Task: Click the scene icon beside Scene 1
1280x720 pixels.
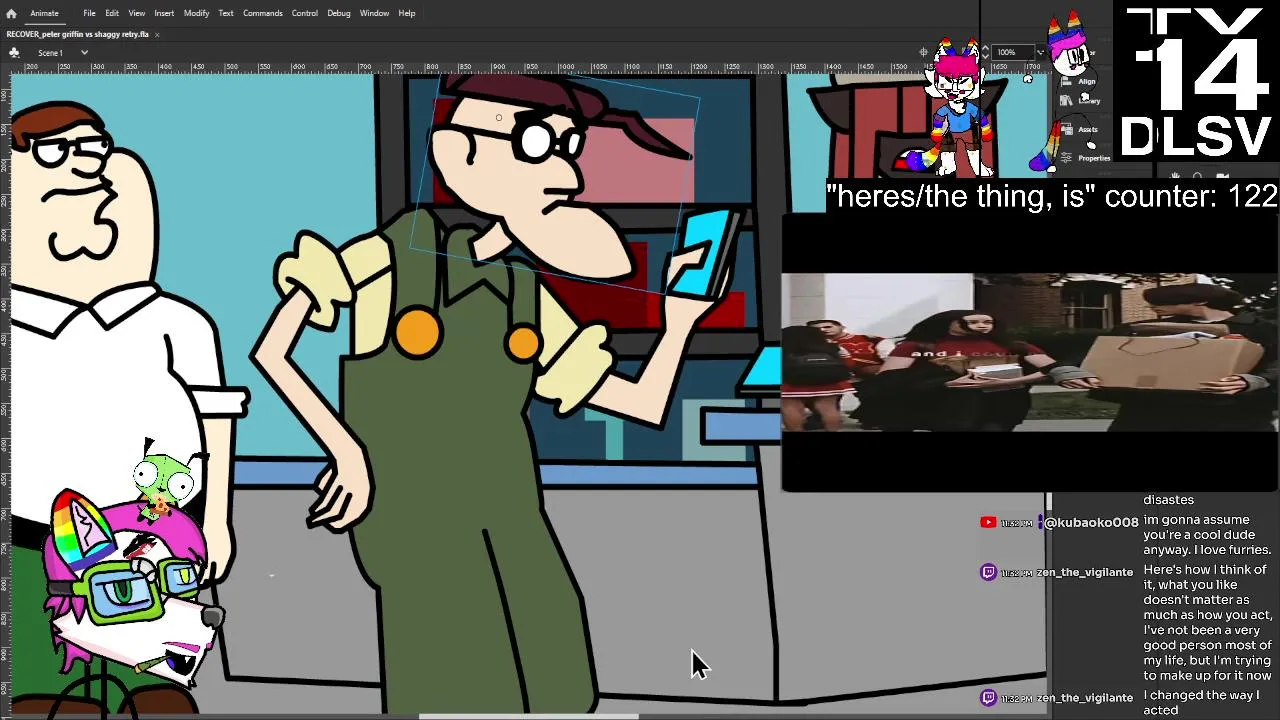Action: (x=14, y=52)
